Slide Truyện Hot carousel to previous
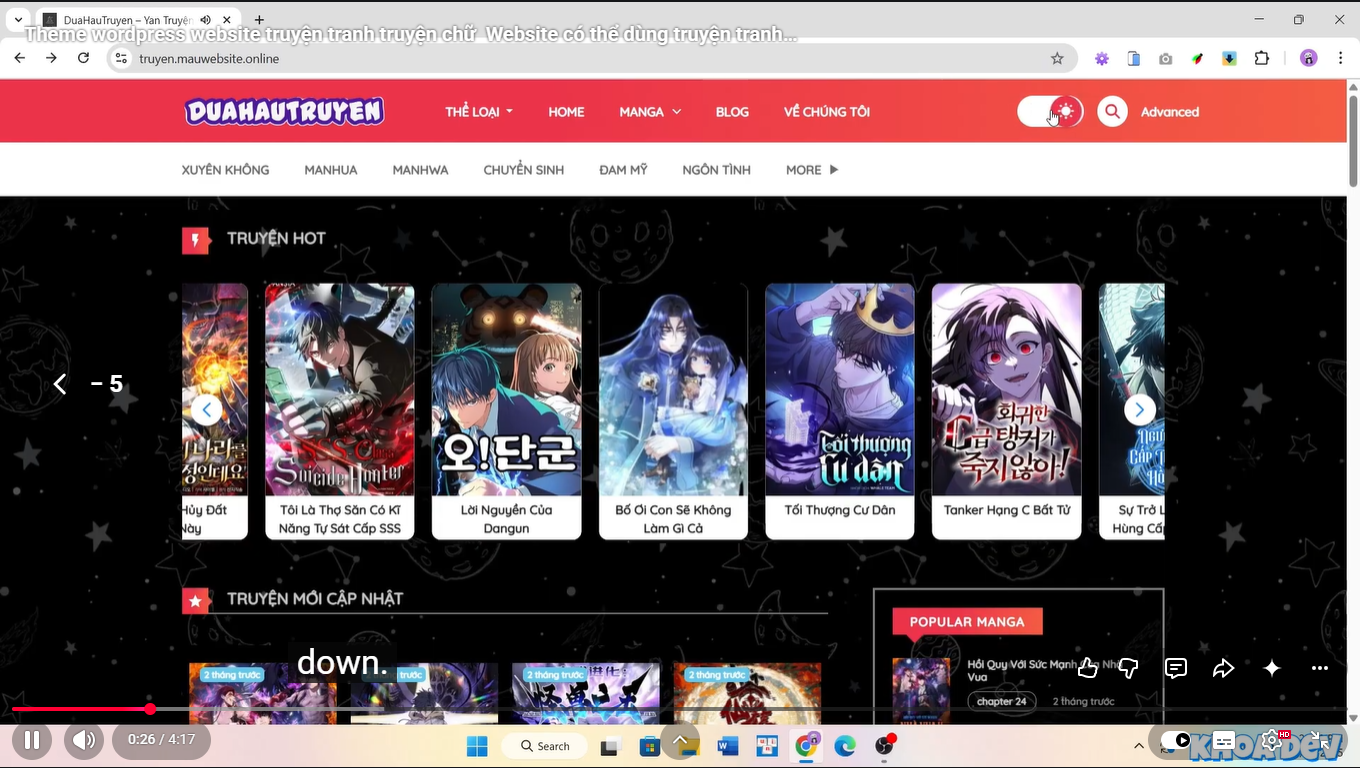The width and height of the screenshot is (1360, 768). (x=207, y=409)
